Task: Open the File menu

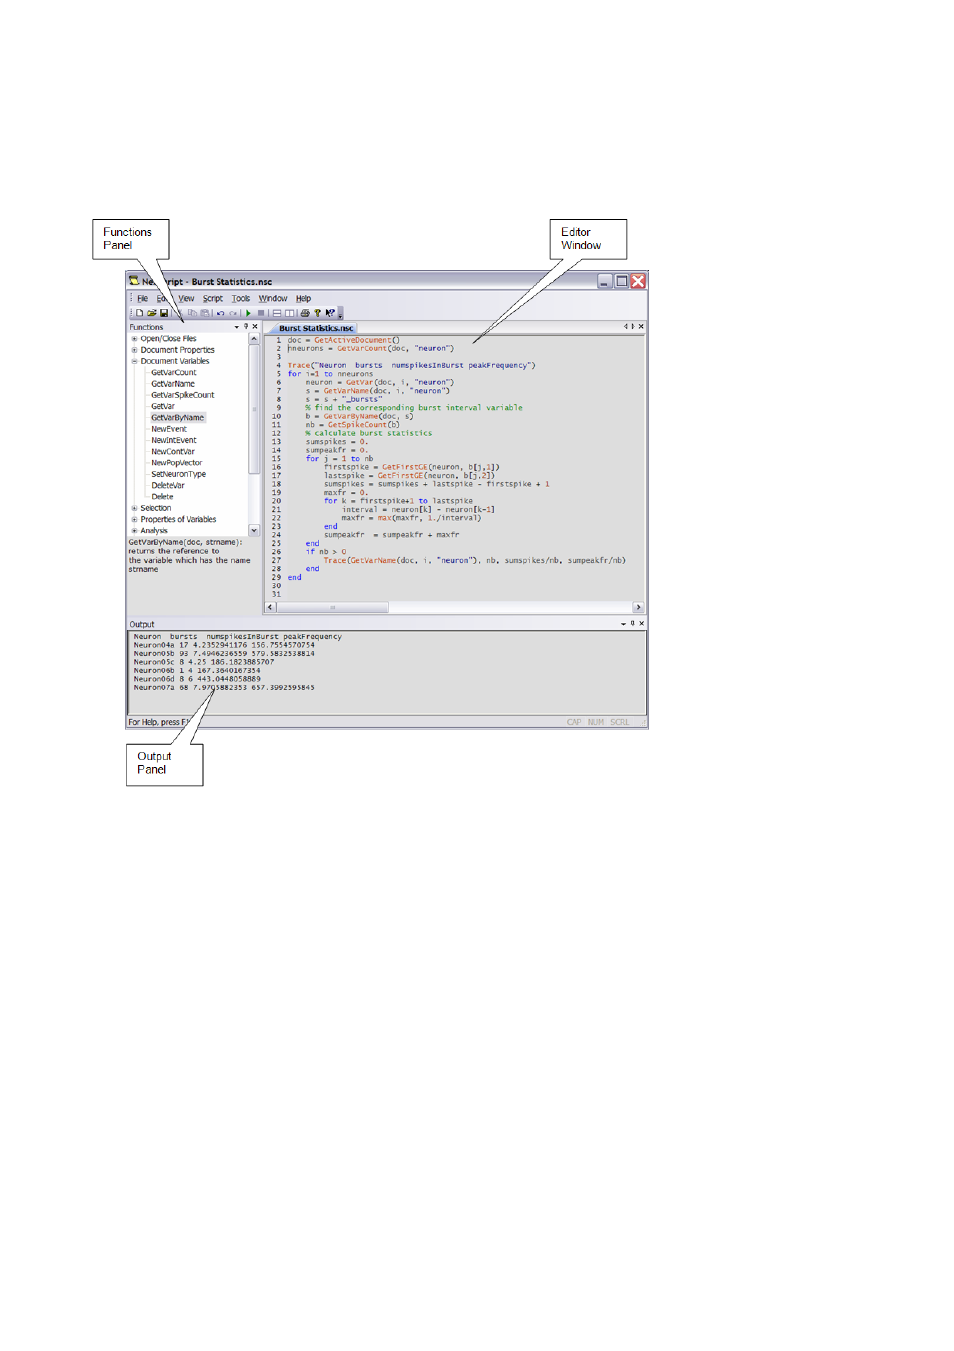Action: click(142, 298)
